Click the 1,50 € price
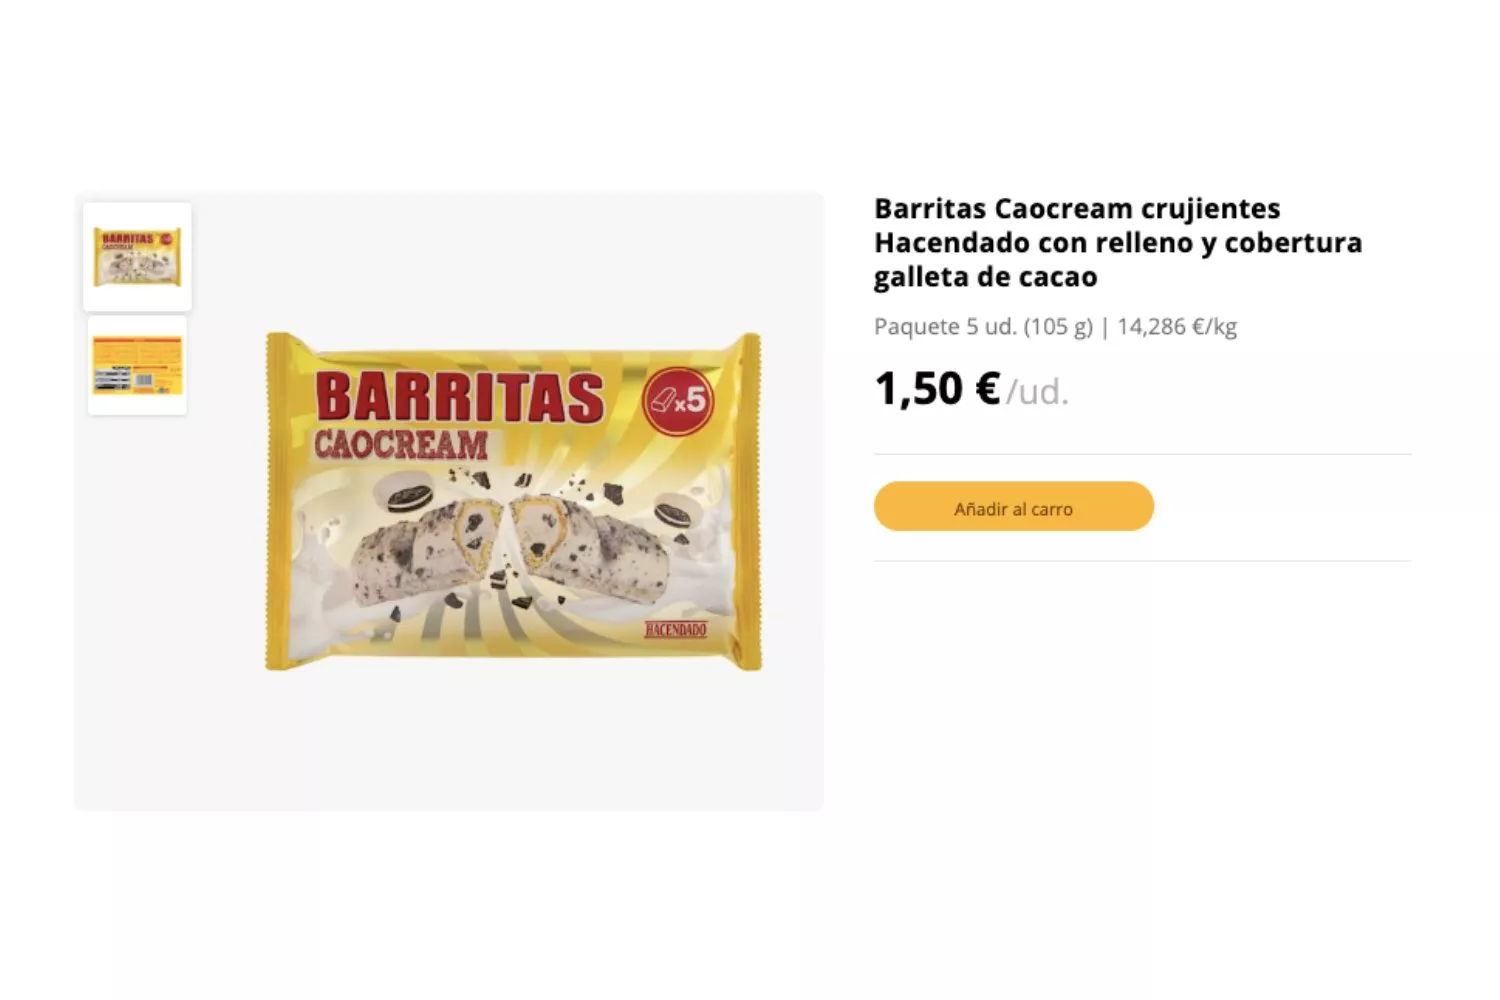The height and width of the screenshot is (1000, 1500). point(937,389)
